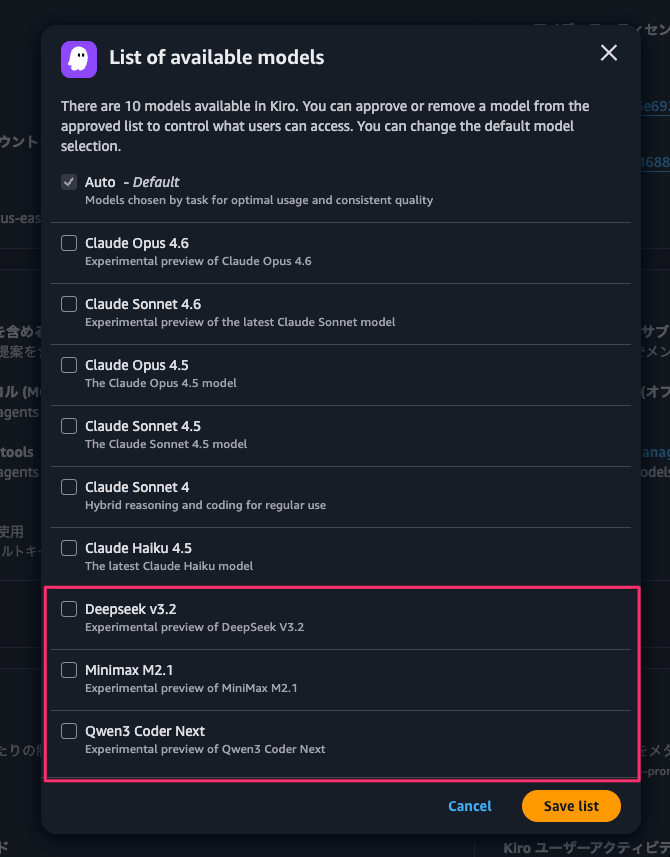The width and height of the screenshot is (670, 857).
Task: Click the Kiro ghost logo icon
Action: click(79, 59)
